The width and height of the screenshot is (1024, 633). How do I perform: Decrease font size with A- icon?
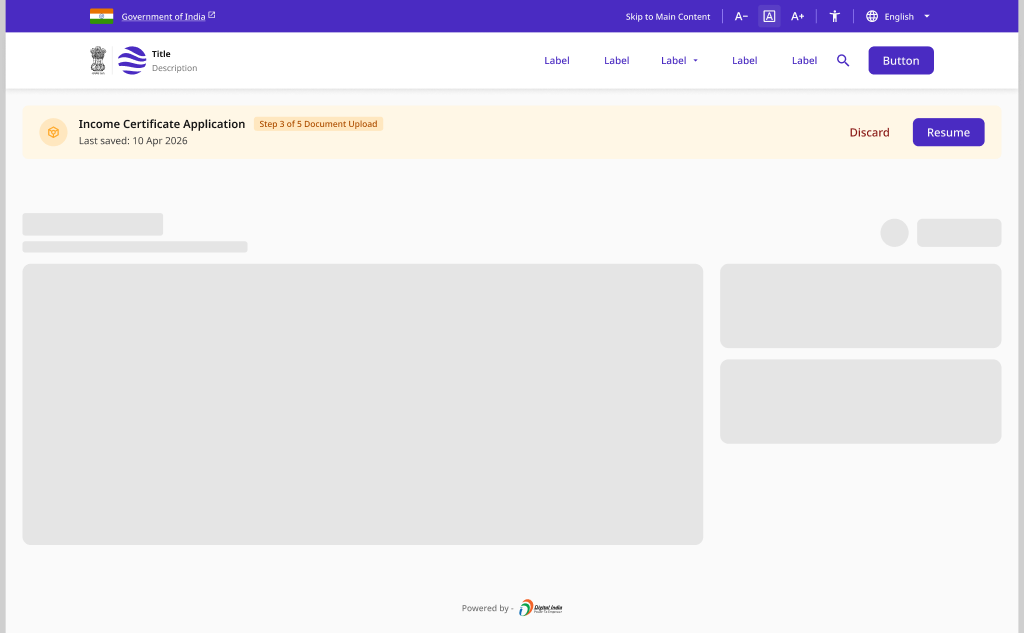click(741, 16)
